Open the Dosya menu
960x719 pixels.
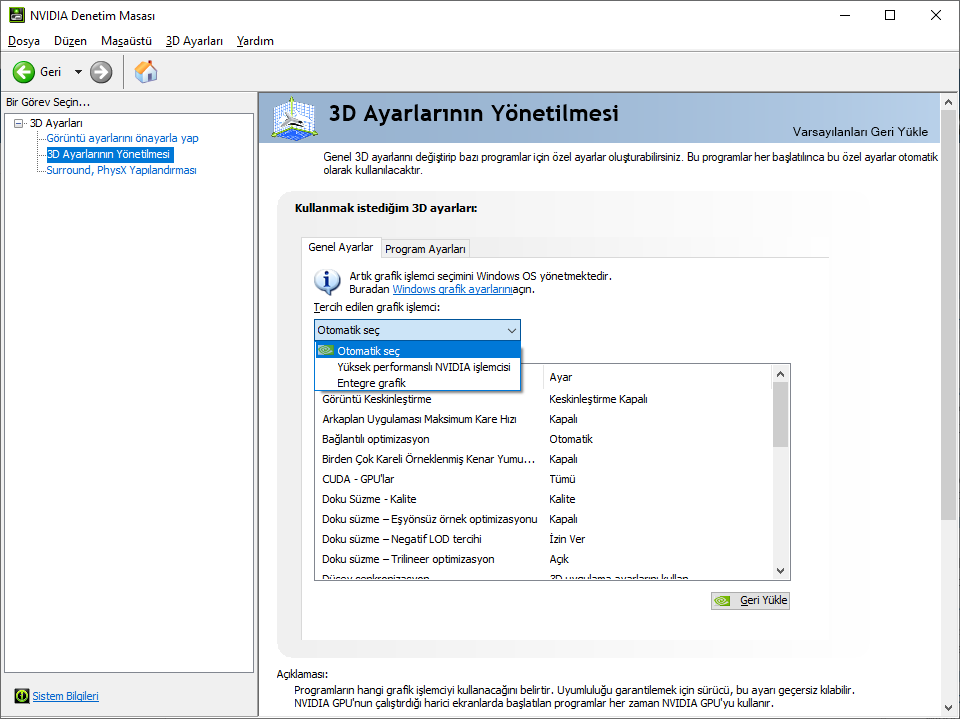24,41
